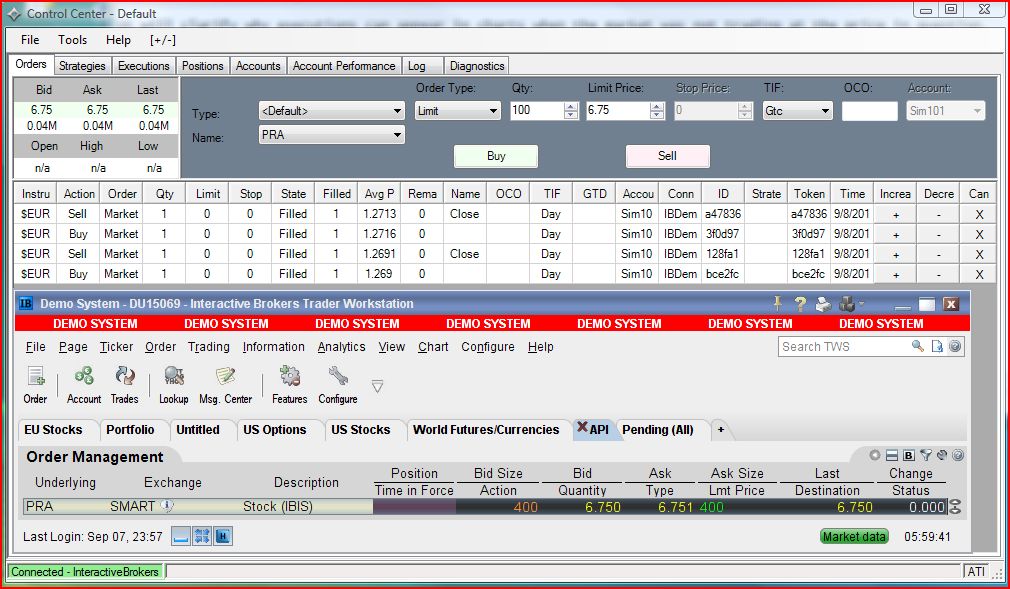Open the Trading menu in TWS
Screen dimensions: 1010x589
pos(209,347)
